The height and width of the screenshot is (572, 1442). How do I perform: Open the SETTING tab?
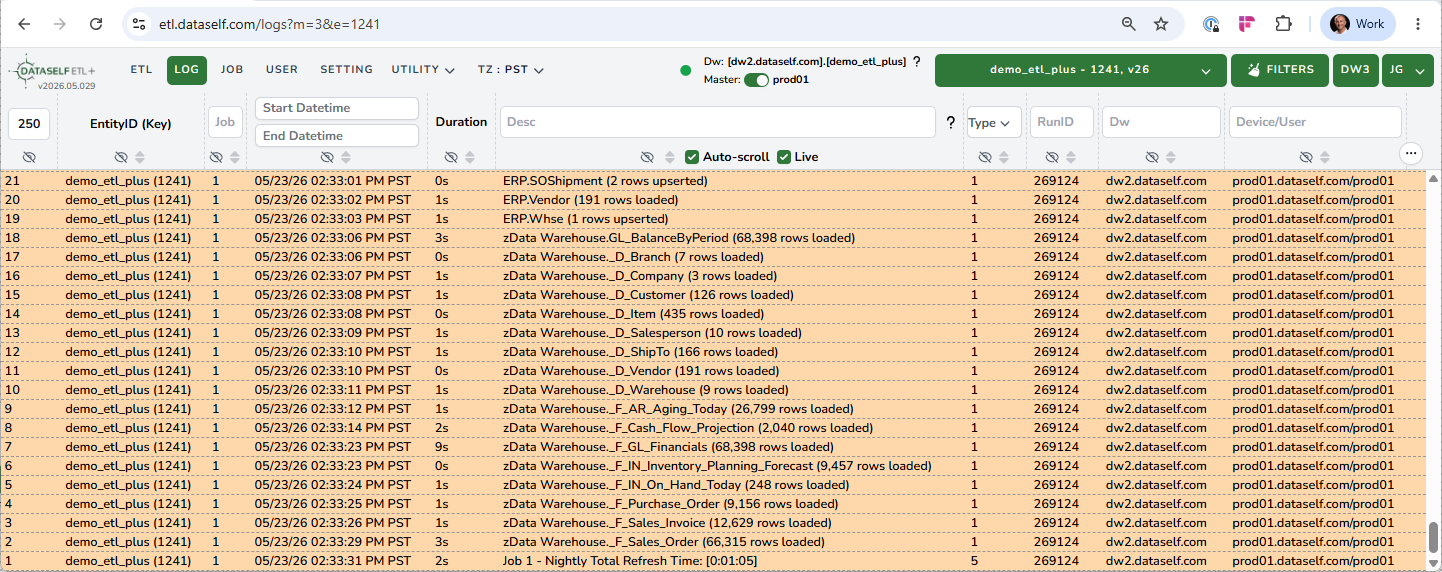(x=346, y=70)
